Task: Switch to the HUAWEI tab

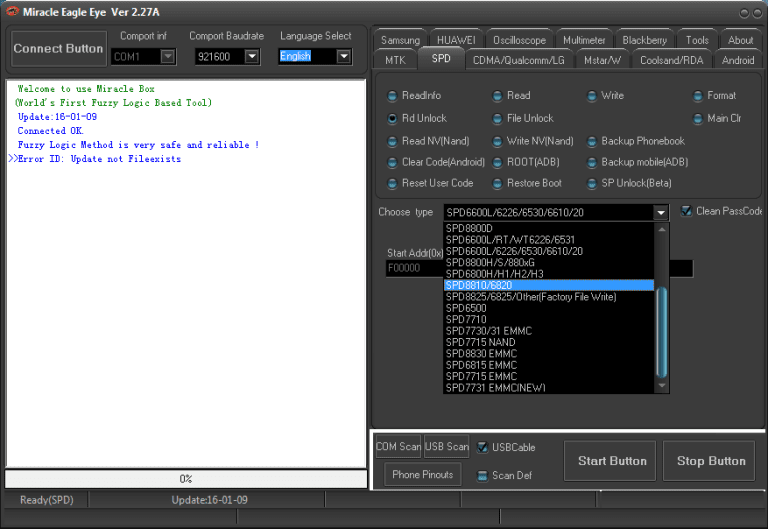Action: [x=456, y=40]
